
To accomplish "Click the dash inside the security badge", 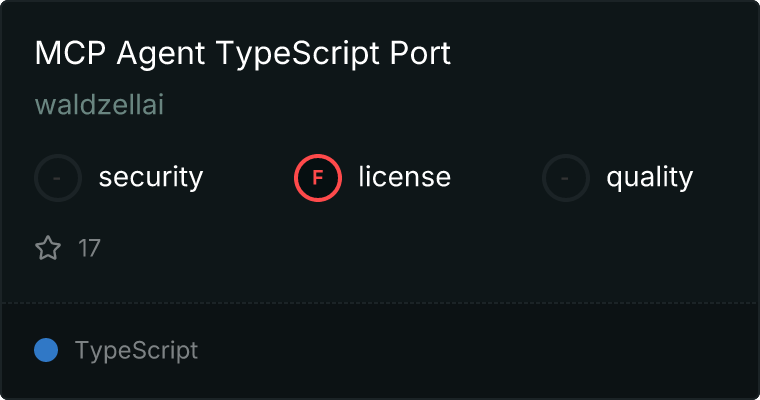I will click(58, 178).
